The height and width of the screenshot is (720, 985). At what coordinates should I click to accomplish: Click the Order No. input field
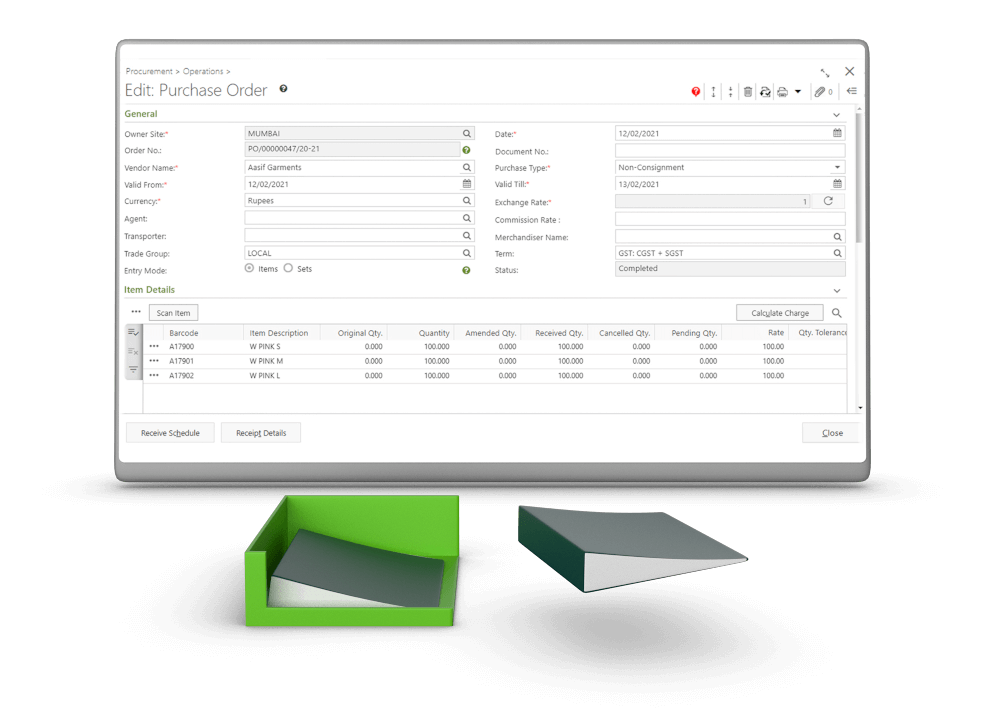350,150
